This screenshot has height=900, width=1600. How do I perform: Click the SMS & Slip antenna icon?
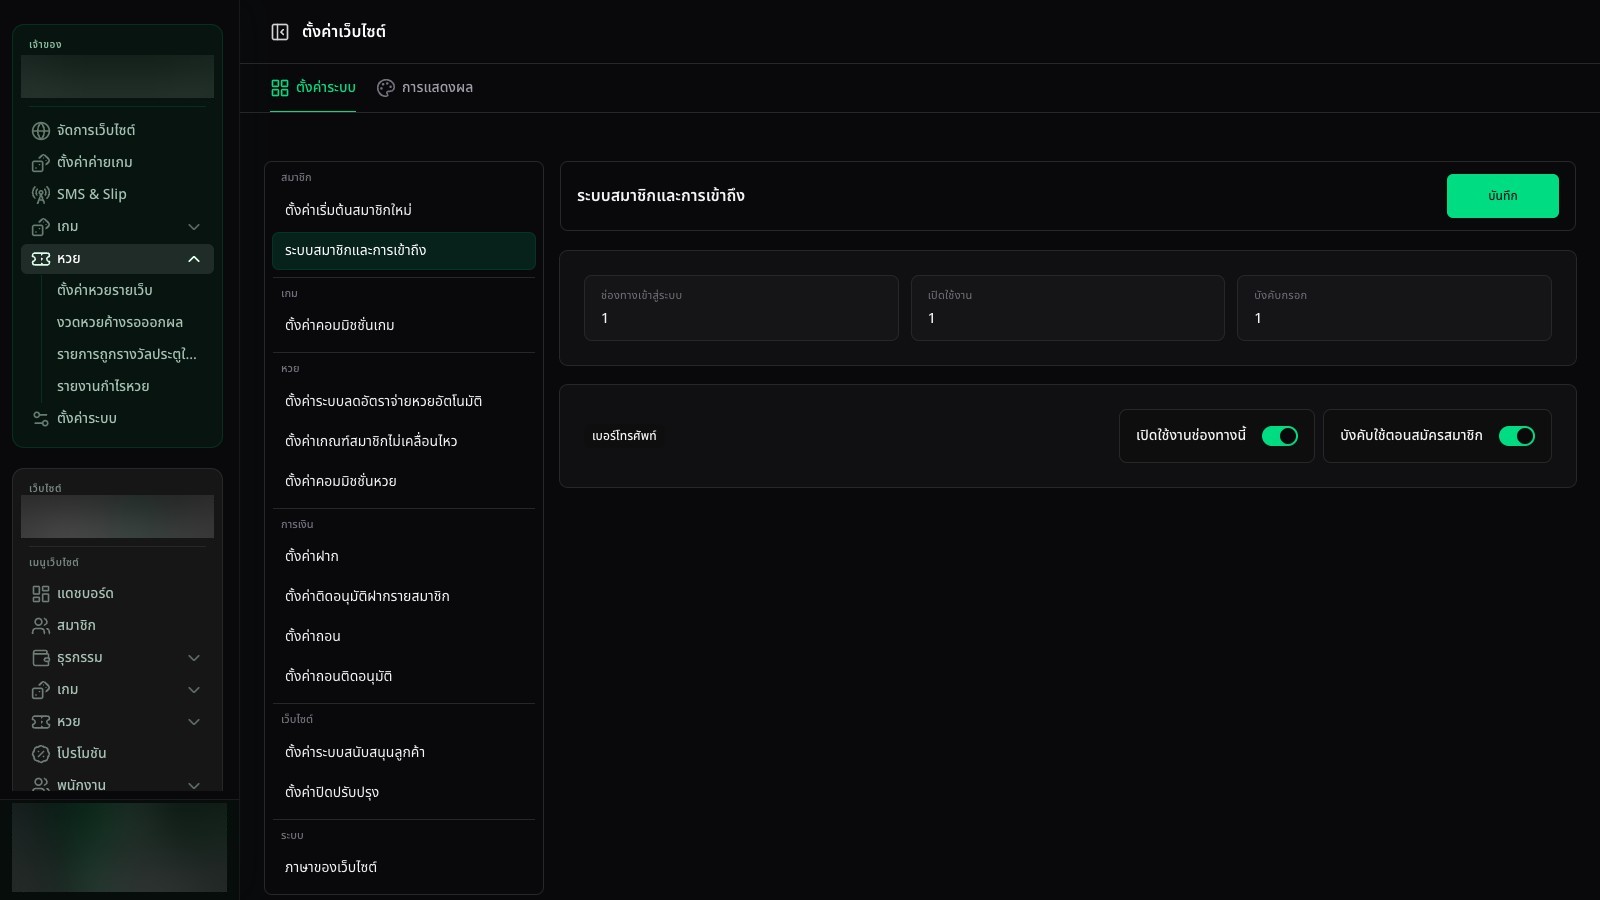[41, 195]
